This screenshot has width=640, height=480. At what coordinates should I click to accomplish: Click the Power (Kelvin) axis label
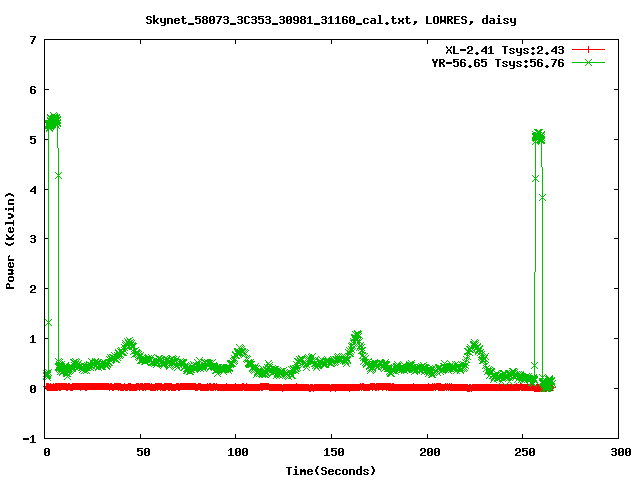click(x=10, y=241)
